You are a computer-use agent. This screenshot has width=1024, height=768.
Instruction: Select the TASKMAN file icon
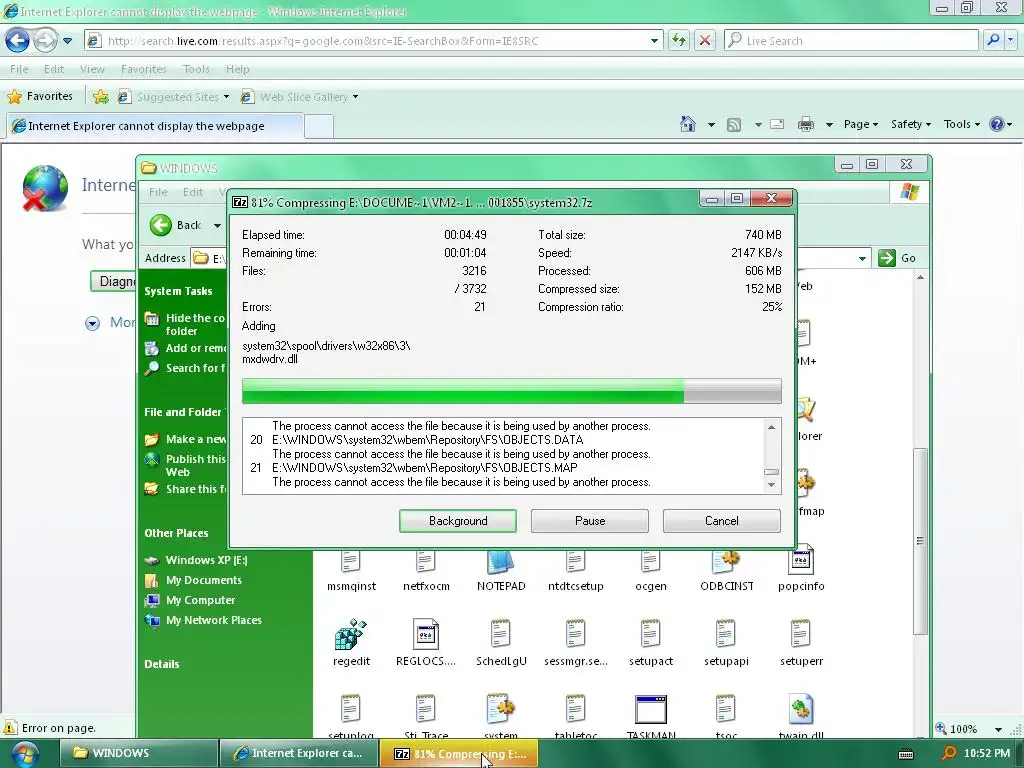click(x=651, y=716)
